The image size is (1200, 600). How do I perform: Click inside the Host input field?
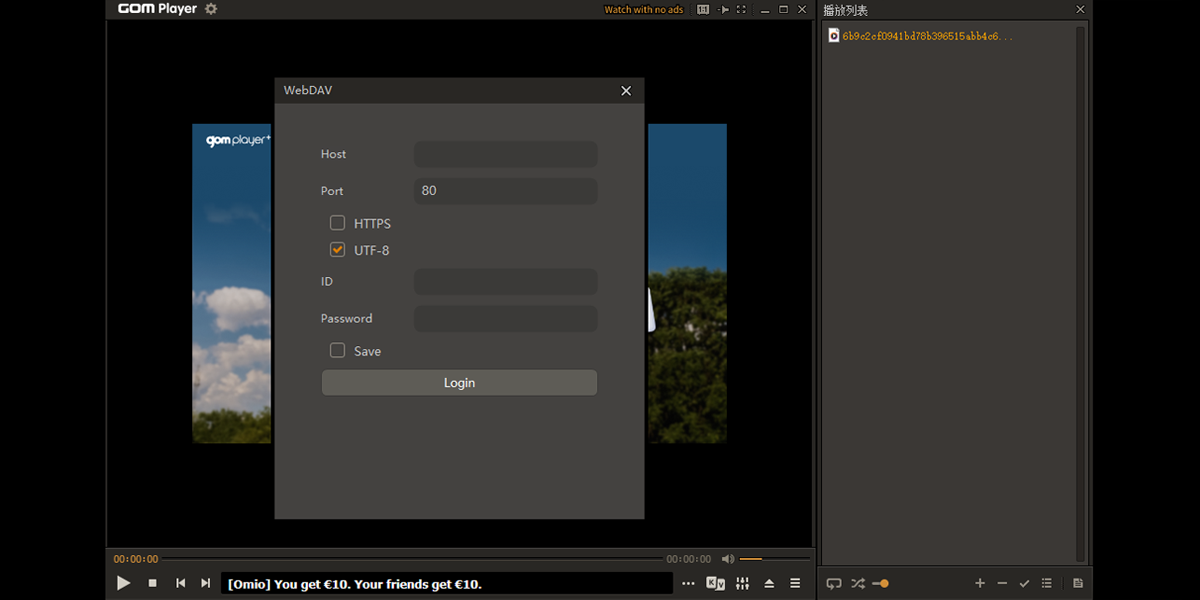[505, 154]
